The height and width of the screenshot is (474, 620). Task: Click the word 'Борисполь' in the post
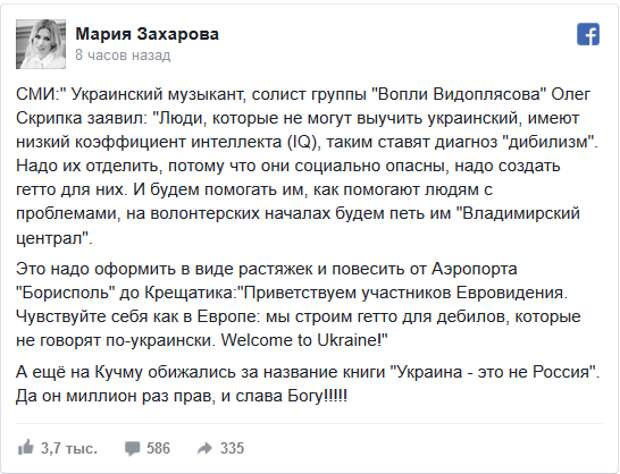66,293
